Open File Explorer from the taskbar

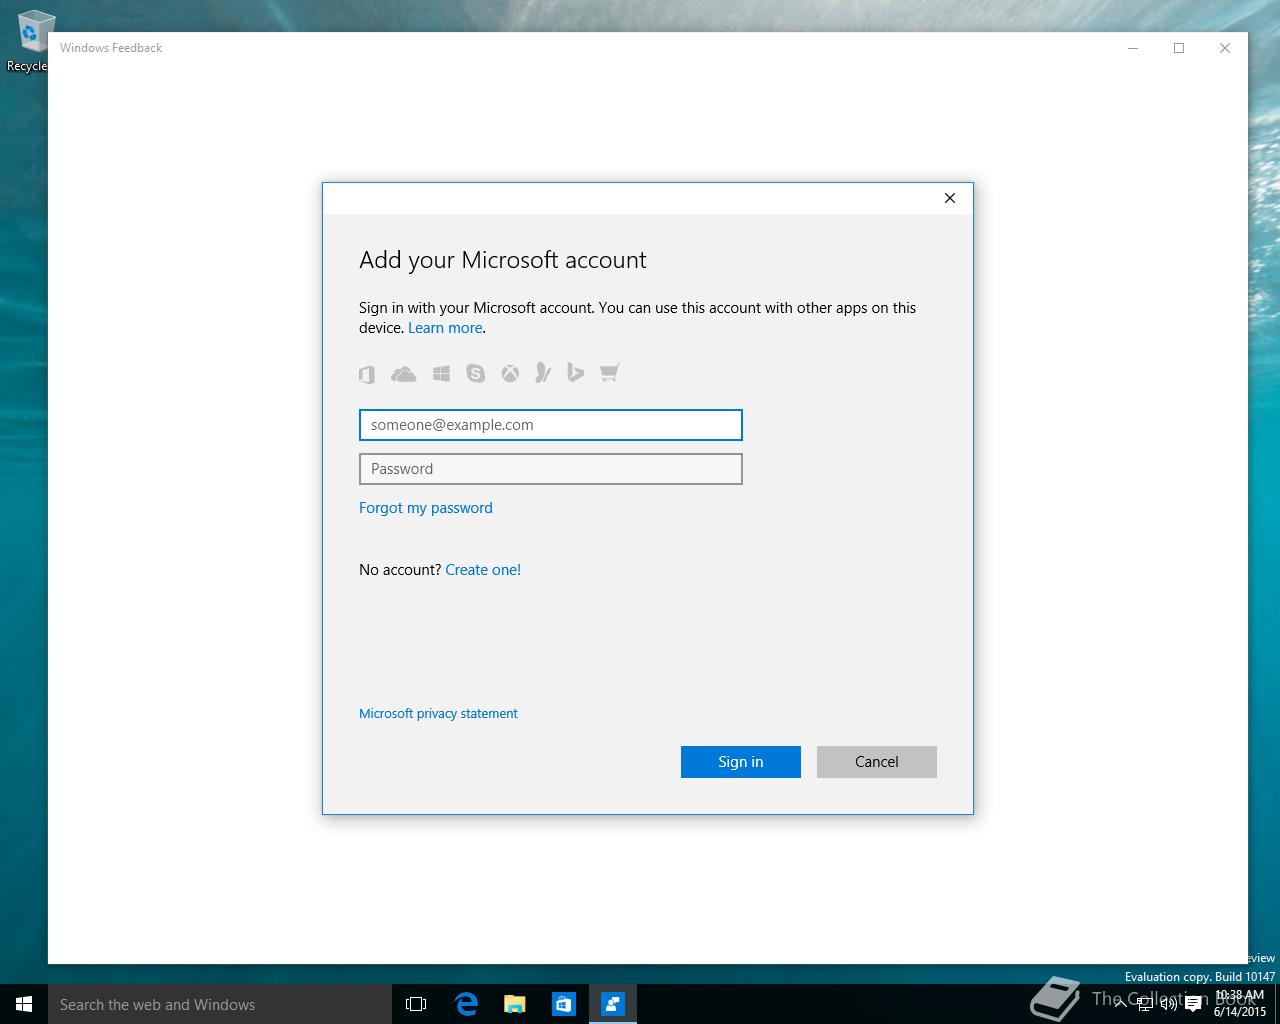coord(515,1004)
